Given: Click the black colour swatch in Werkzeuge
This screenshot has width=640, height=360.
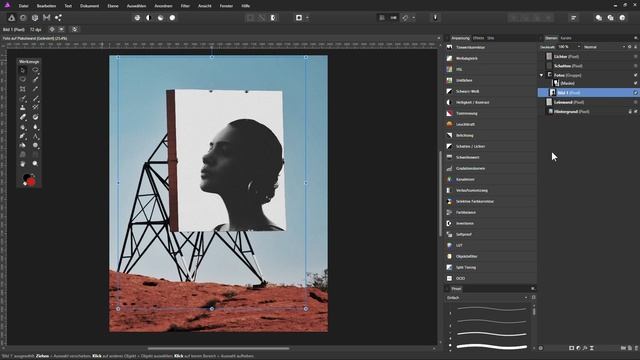Looking at the screenshot, I should pos(27,177).
